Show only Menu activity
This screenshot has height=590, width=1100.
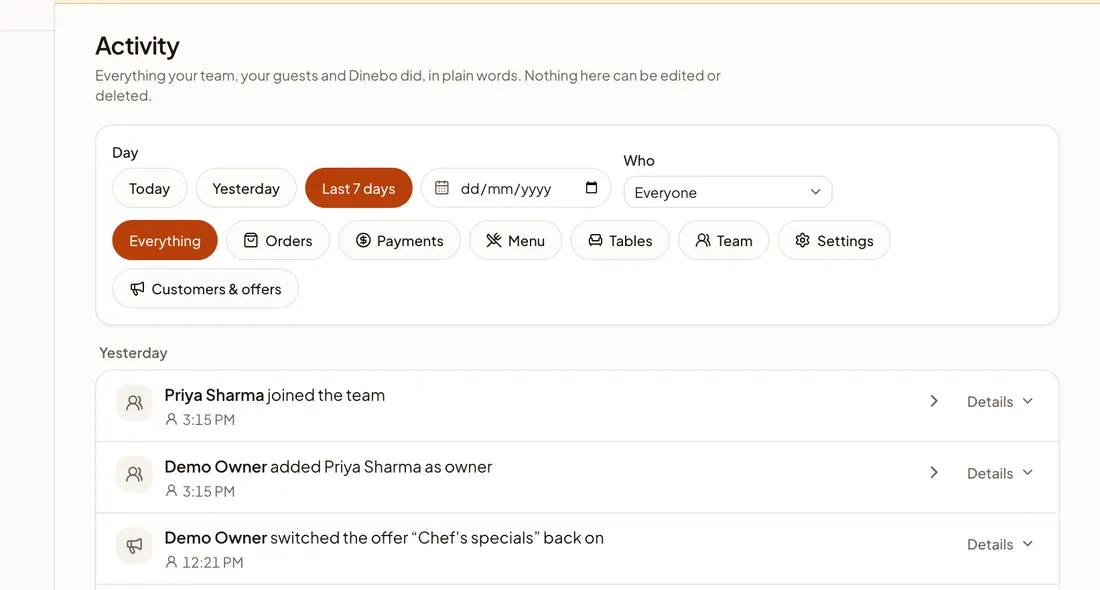pos(516,241)
